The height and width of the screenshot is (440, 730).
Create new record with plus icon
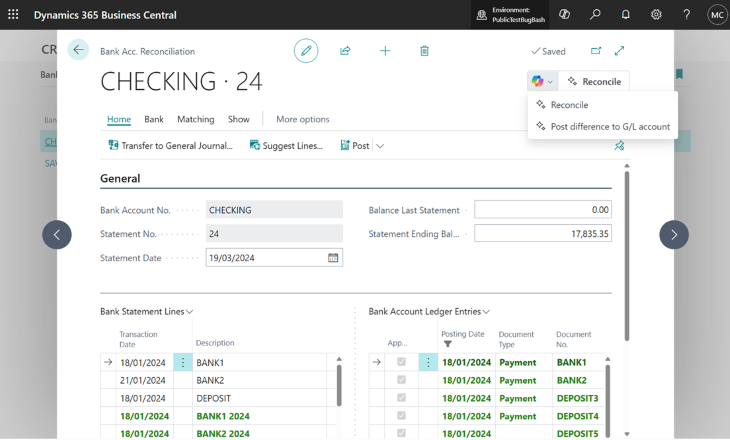385,51
